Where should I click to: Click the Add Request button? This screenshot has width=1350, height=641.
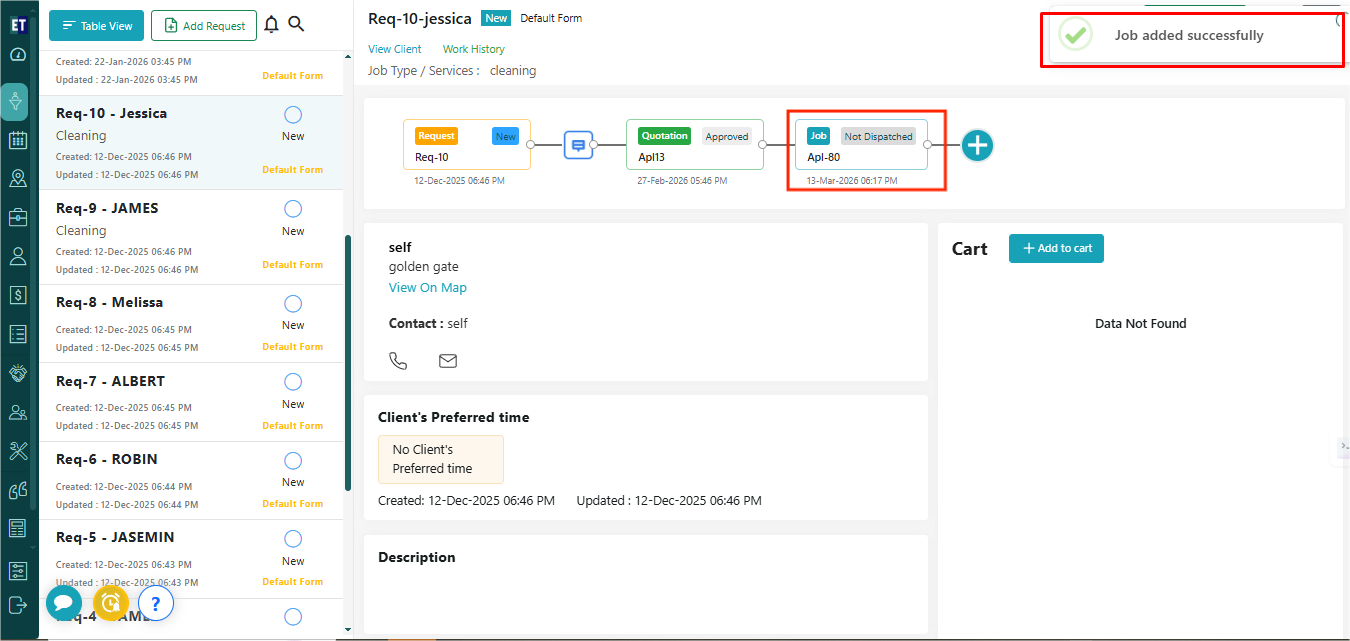(204, 26)
